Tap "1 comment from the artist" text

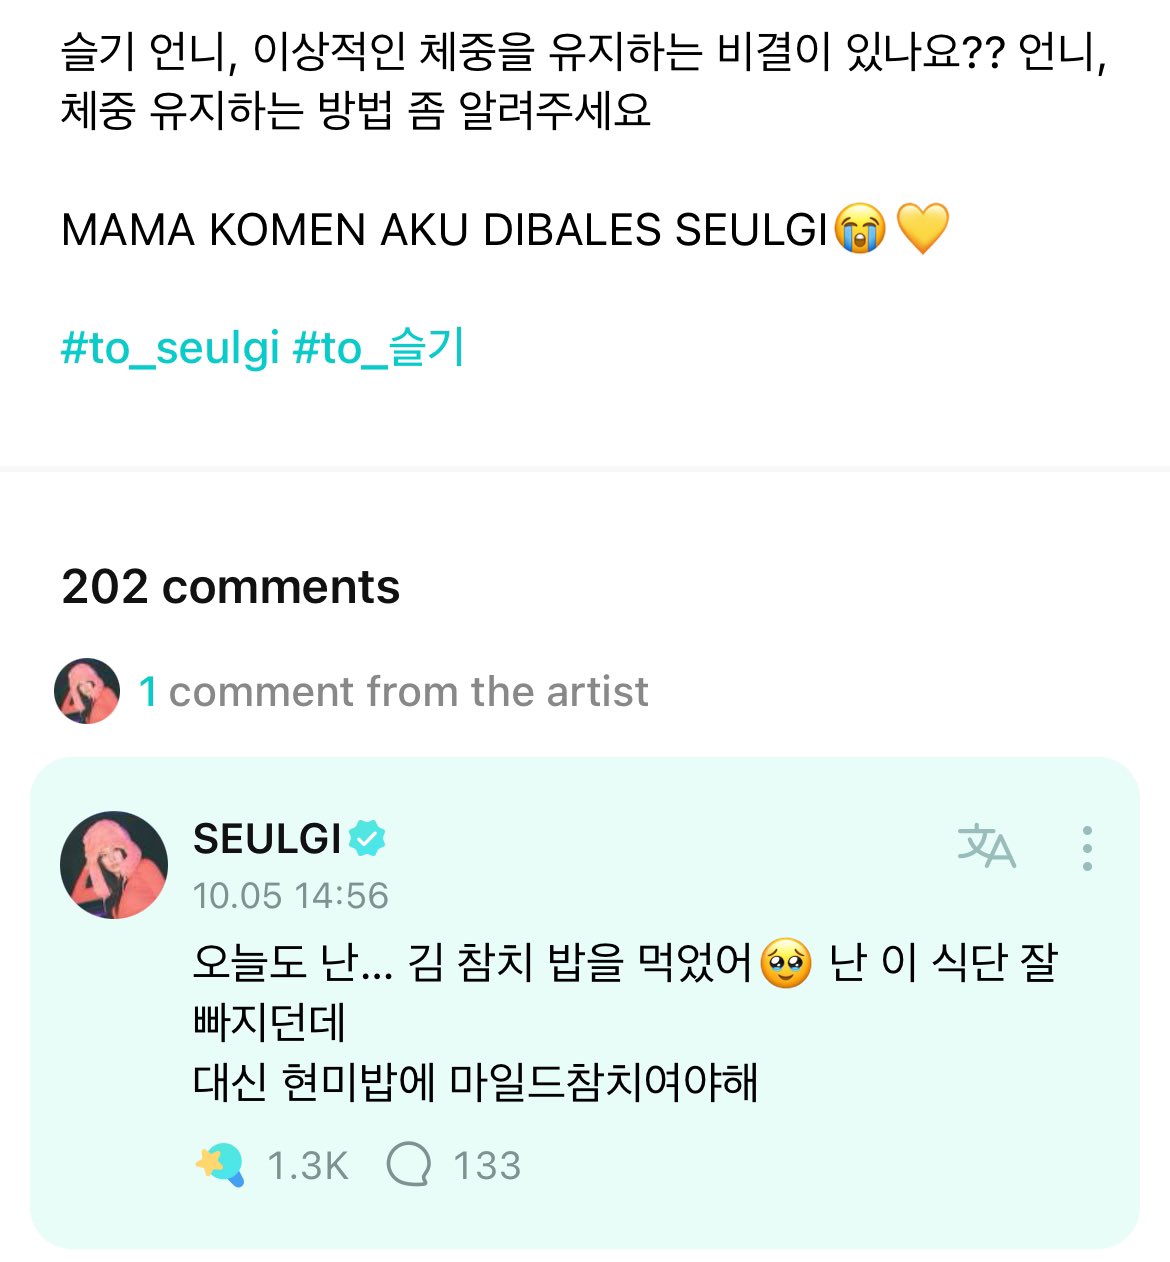(394, 691)
